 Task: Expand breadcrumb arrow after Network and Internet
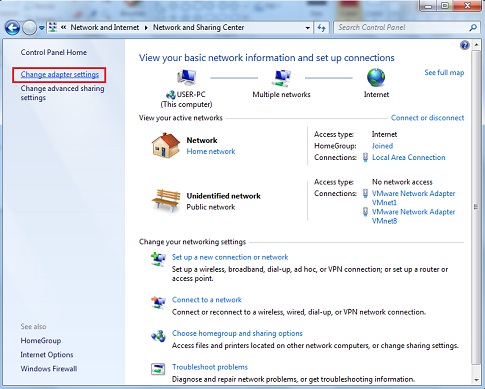pos(146,28)
